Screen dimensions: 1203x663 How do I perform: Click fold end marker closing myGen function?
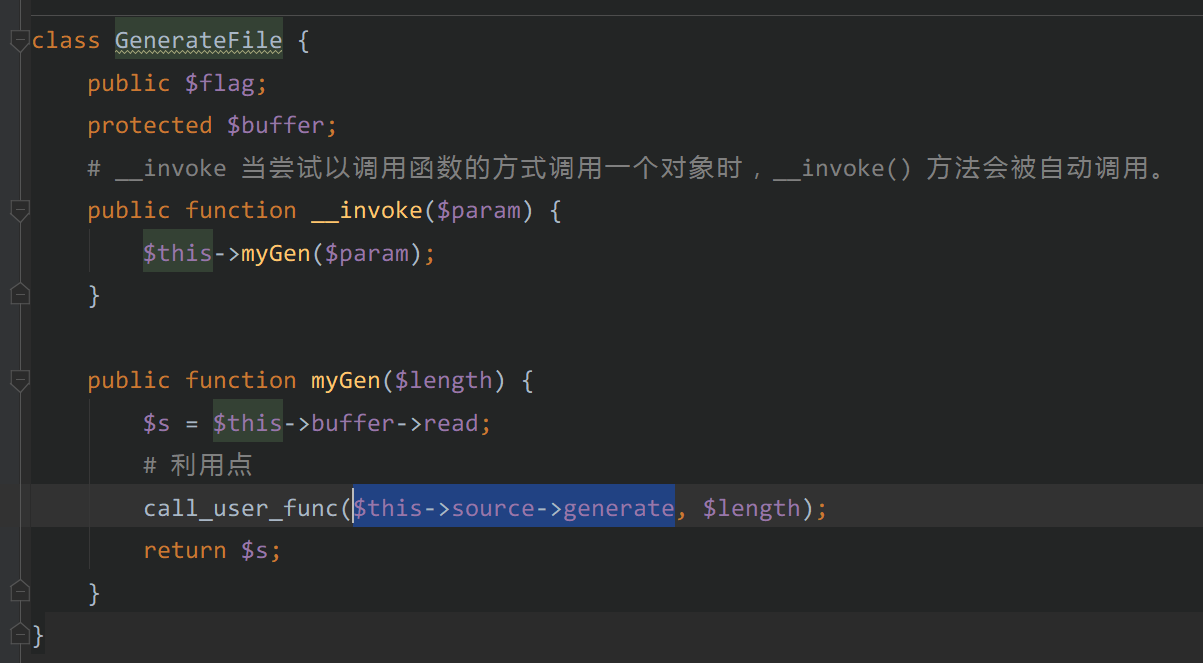click(x=19, y=592)
